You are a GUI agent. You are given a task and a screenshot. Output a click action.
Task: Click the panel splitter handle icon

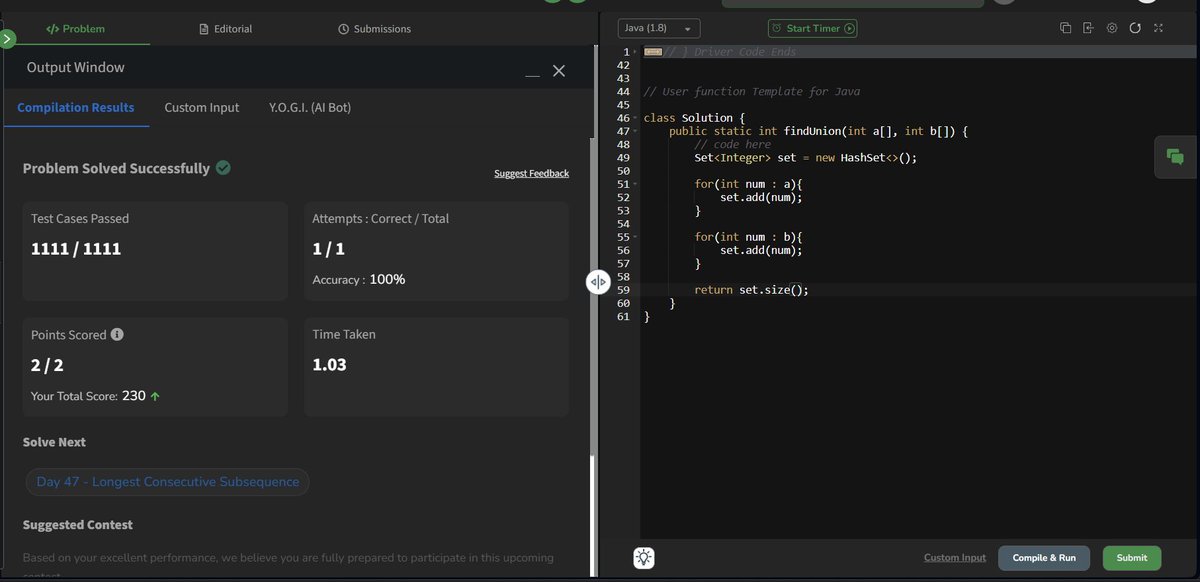coord(597,282)
